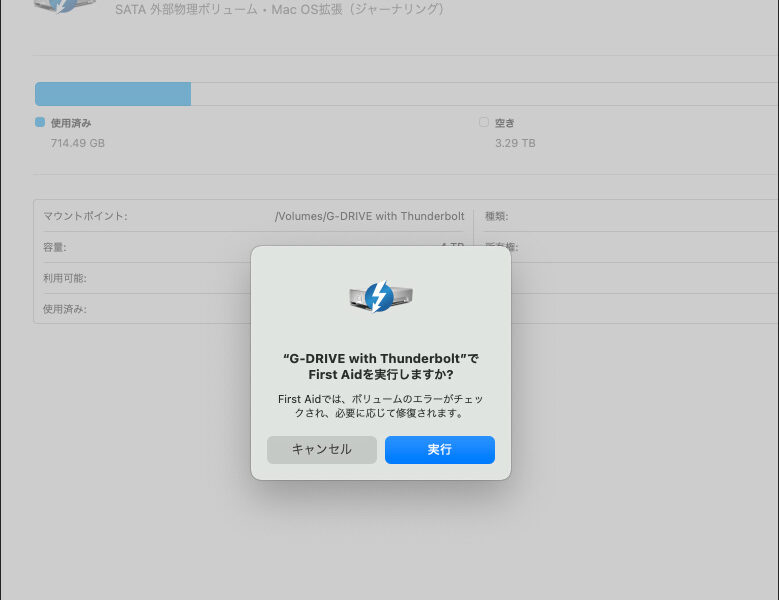Cancel the First Aid dialog with キャンセル
The image size is (779, 600).
coord(321,450)
